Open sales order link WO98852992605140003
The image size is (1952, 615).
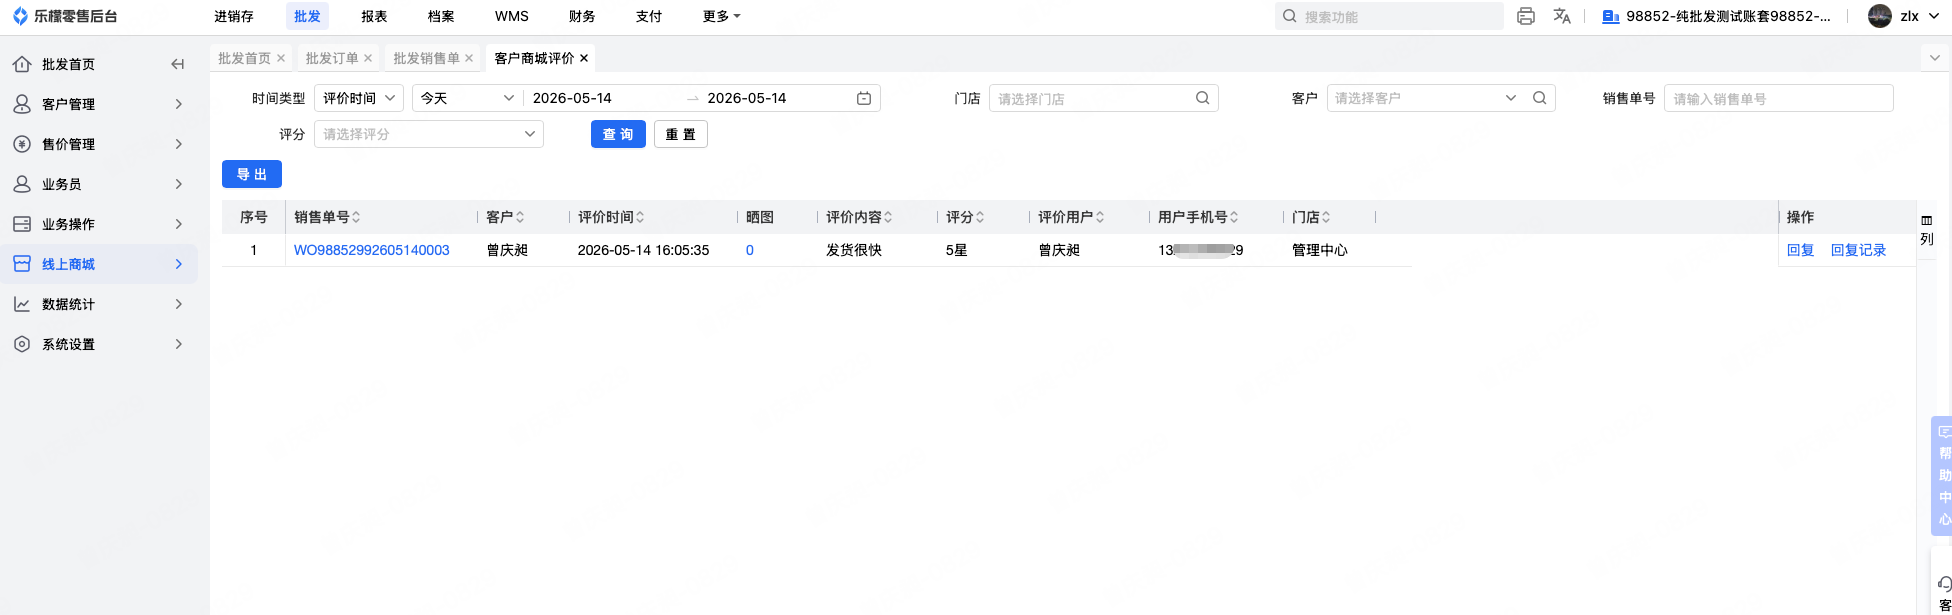pos(372,250)
